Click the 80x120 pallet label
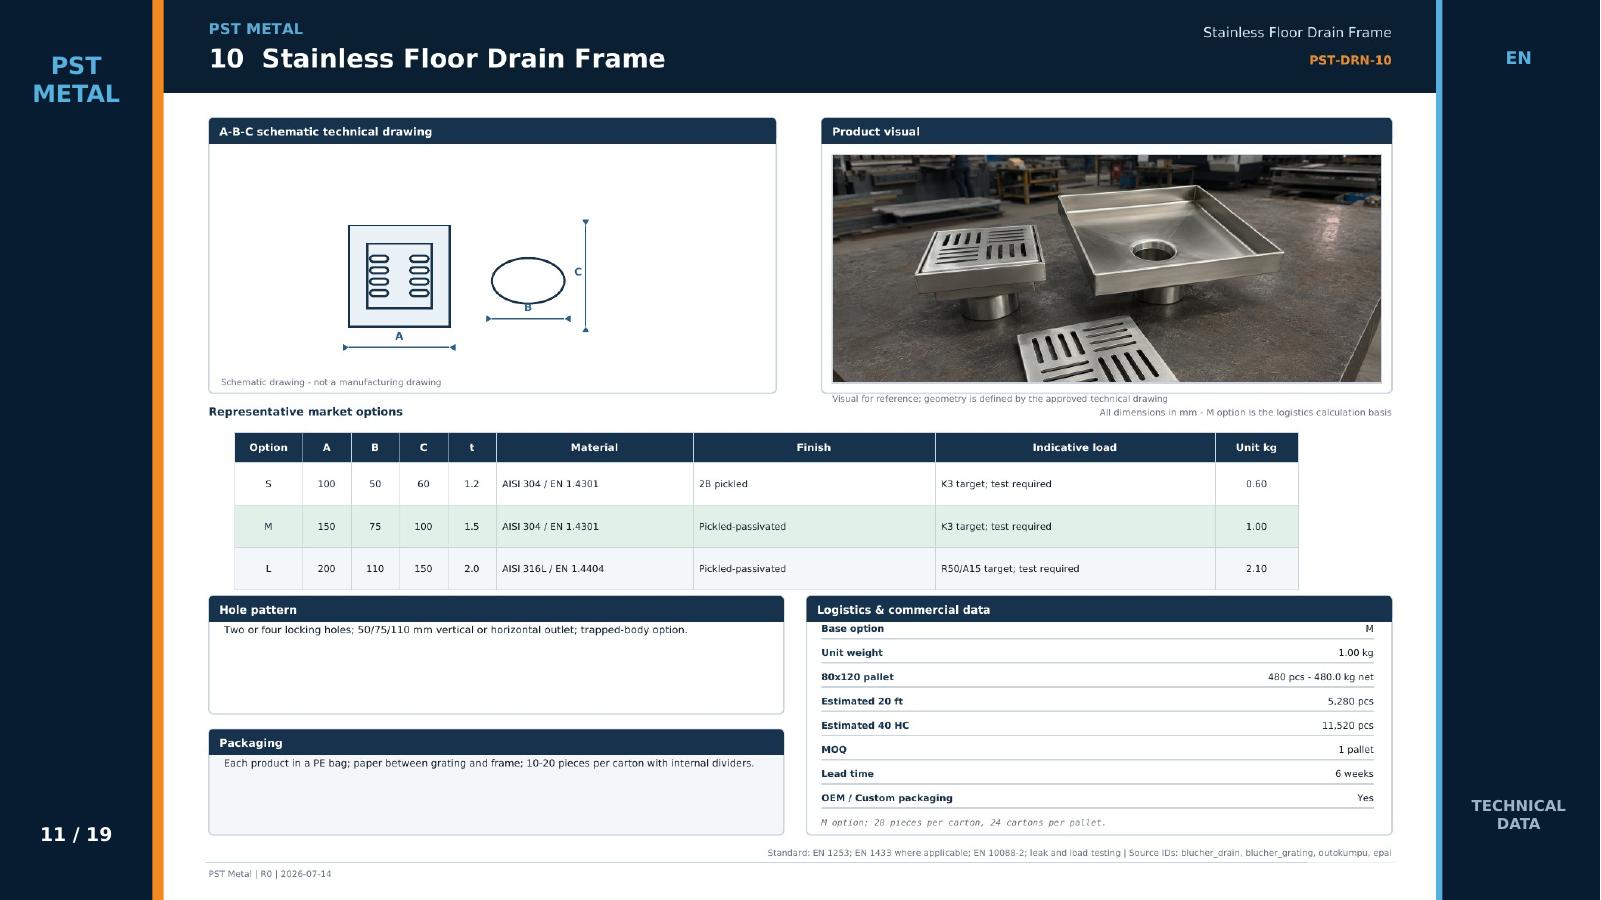 (857, 677)
